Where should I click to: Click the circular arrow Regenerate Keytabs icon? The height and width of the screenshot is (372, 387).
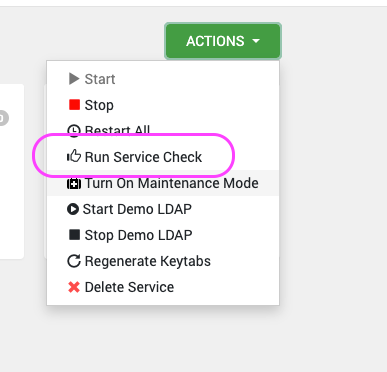pyautogui.click(x=74, y=261)
